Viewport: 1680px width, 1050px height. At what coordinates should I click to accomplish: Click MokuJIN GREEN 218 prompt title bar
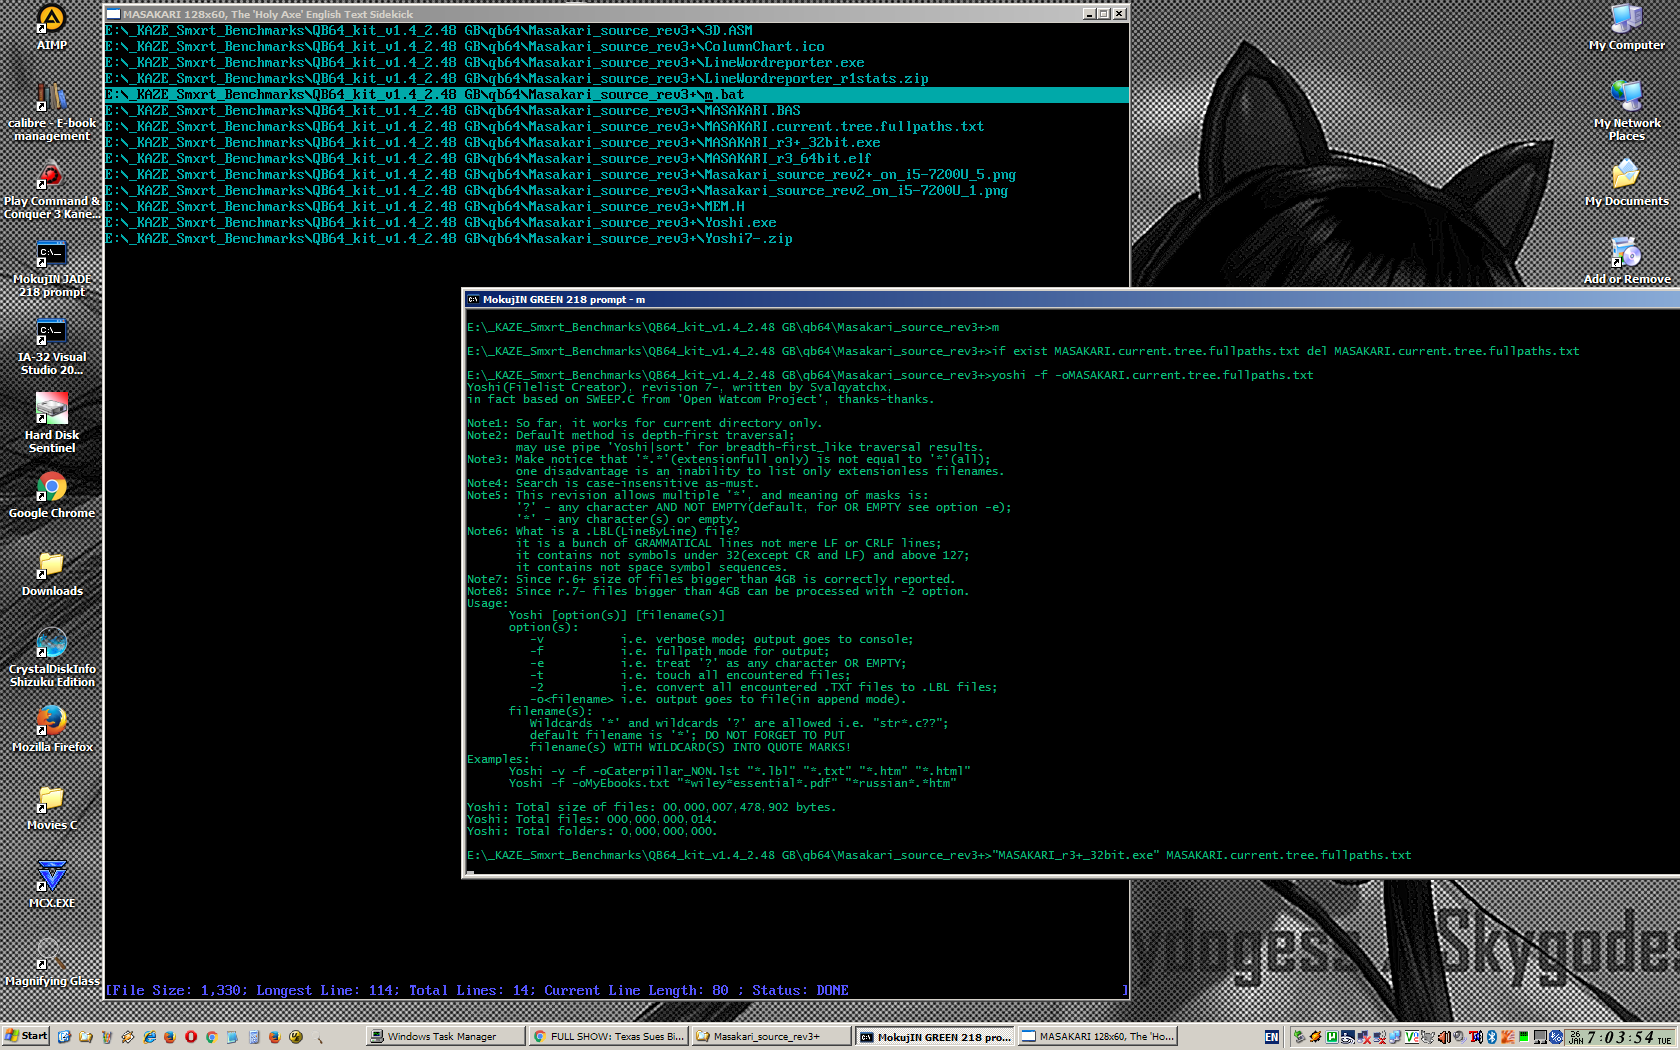pyautogui.click(x=1070, y=299)
